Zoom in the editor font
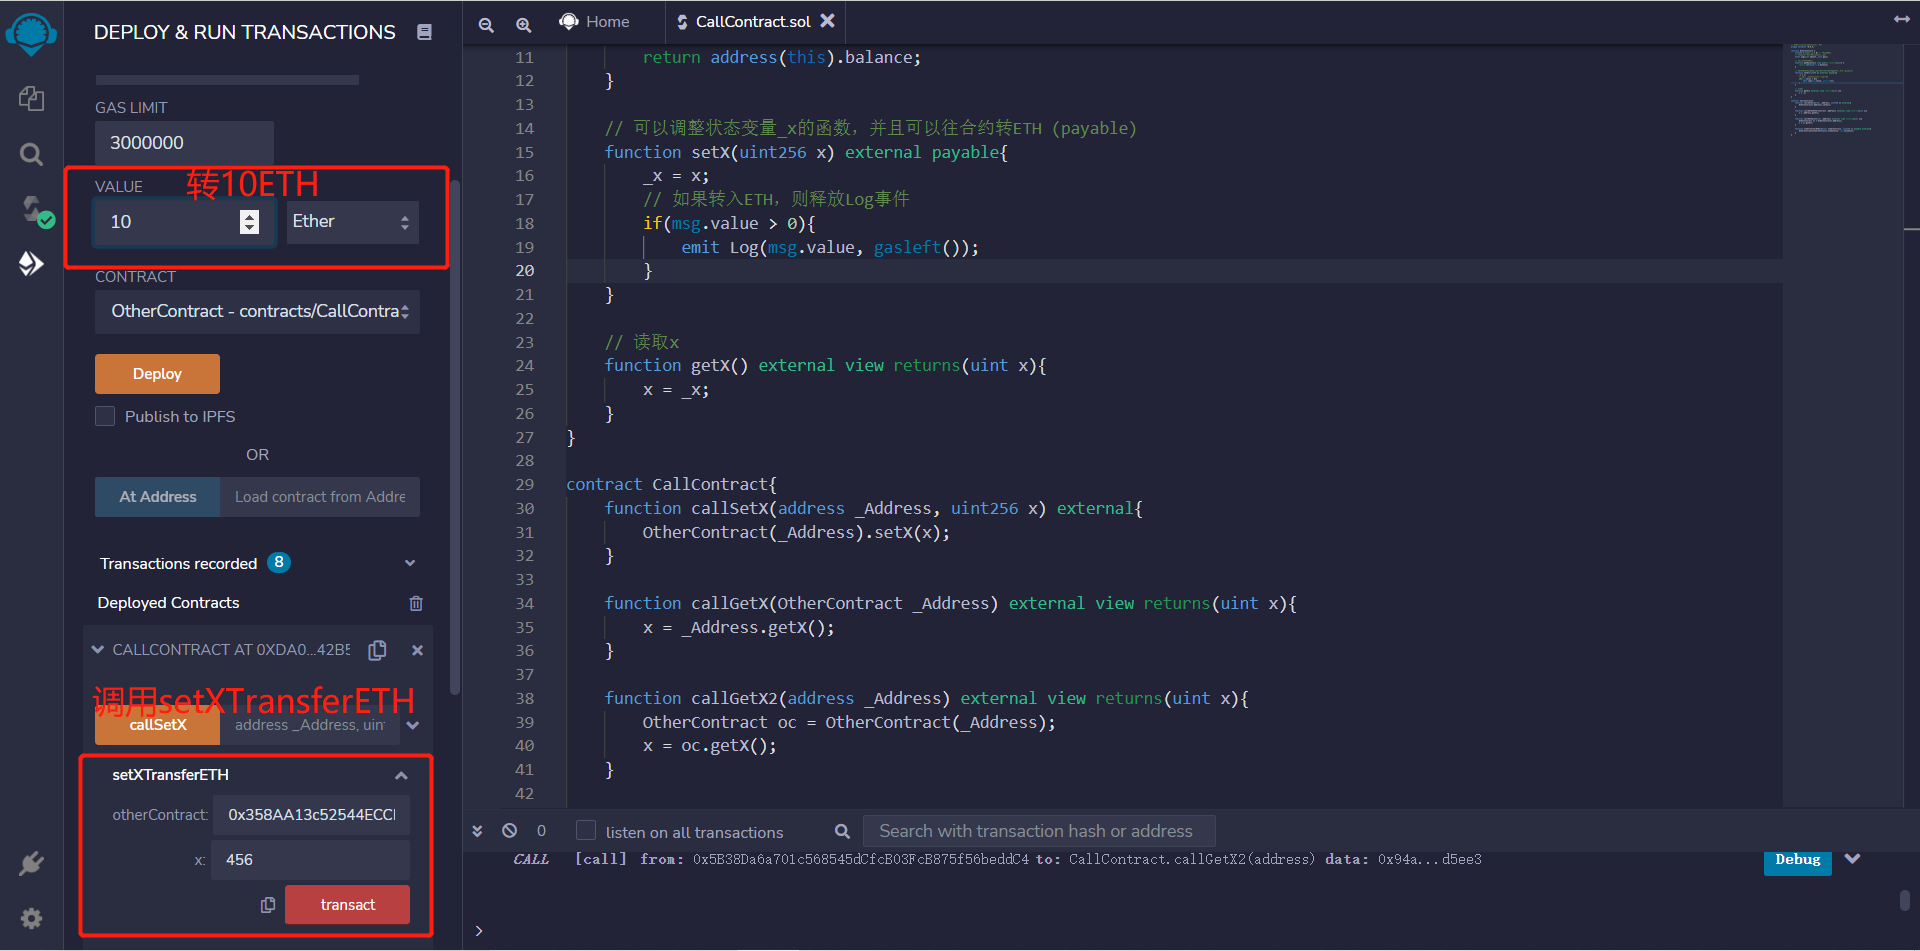1920x951 pixels. (x=523, y=24)
